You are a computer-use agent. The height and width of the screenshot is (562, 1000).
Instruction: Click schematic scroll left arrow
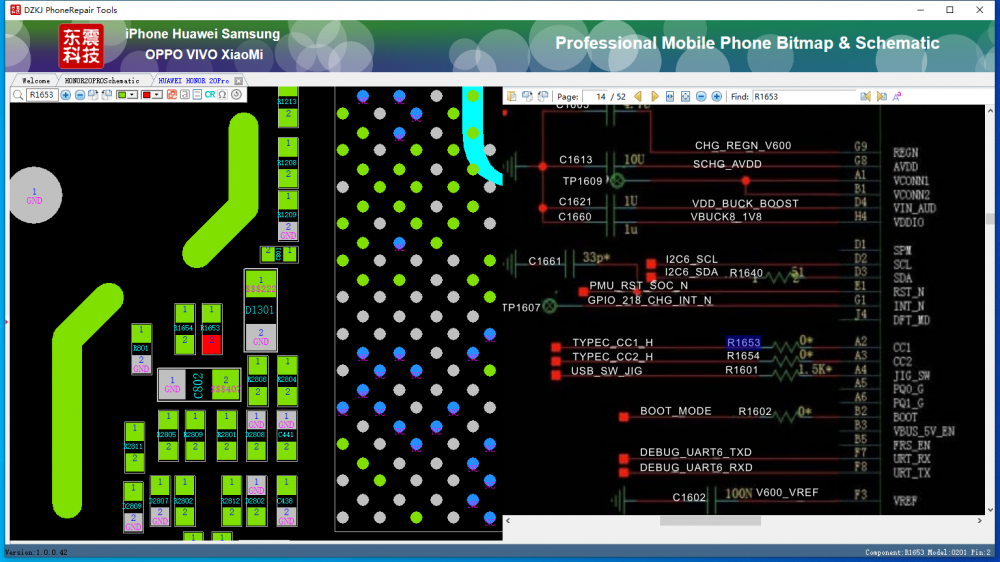click(x=508, y=521)
